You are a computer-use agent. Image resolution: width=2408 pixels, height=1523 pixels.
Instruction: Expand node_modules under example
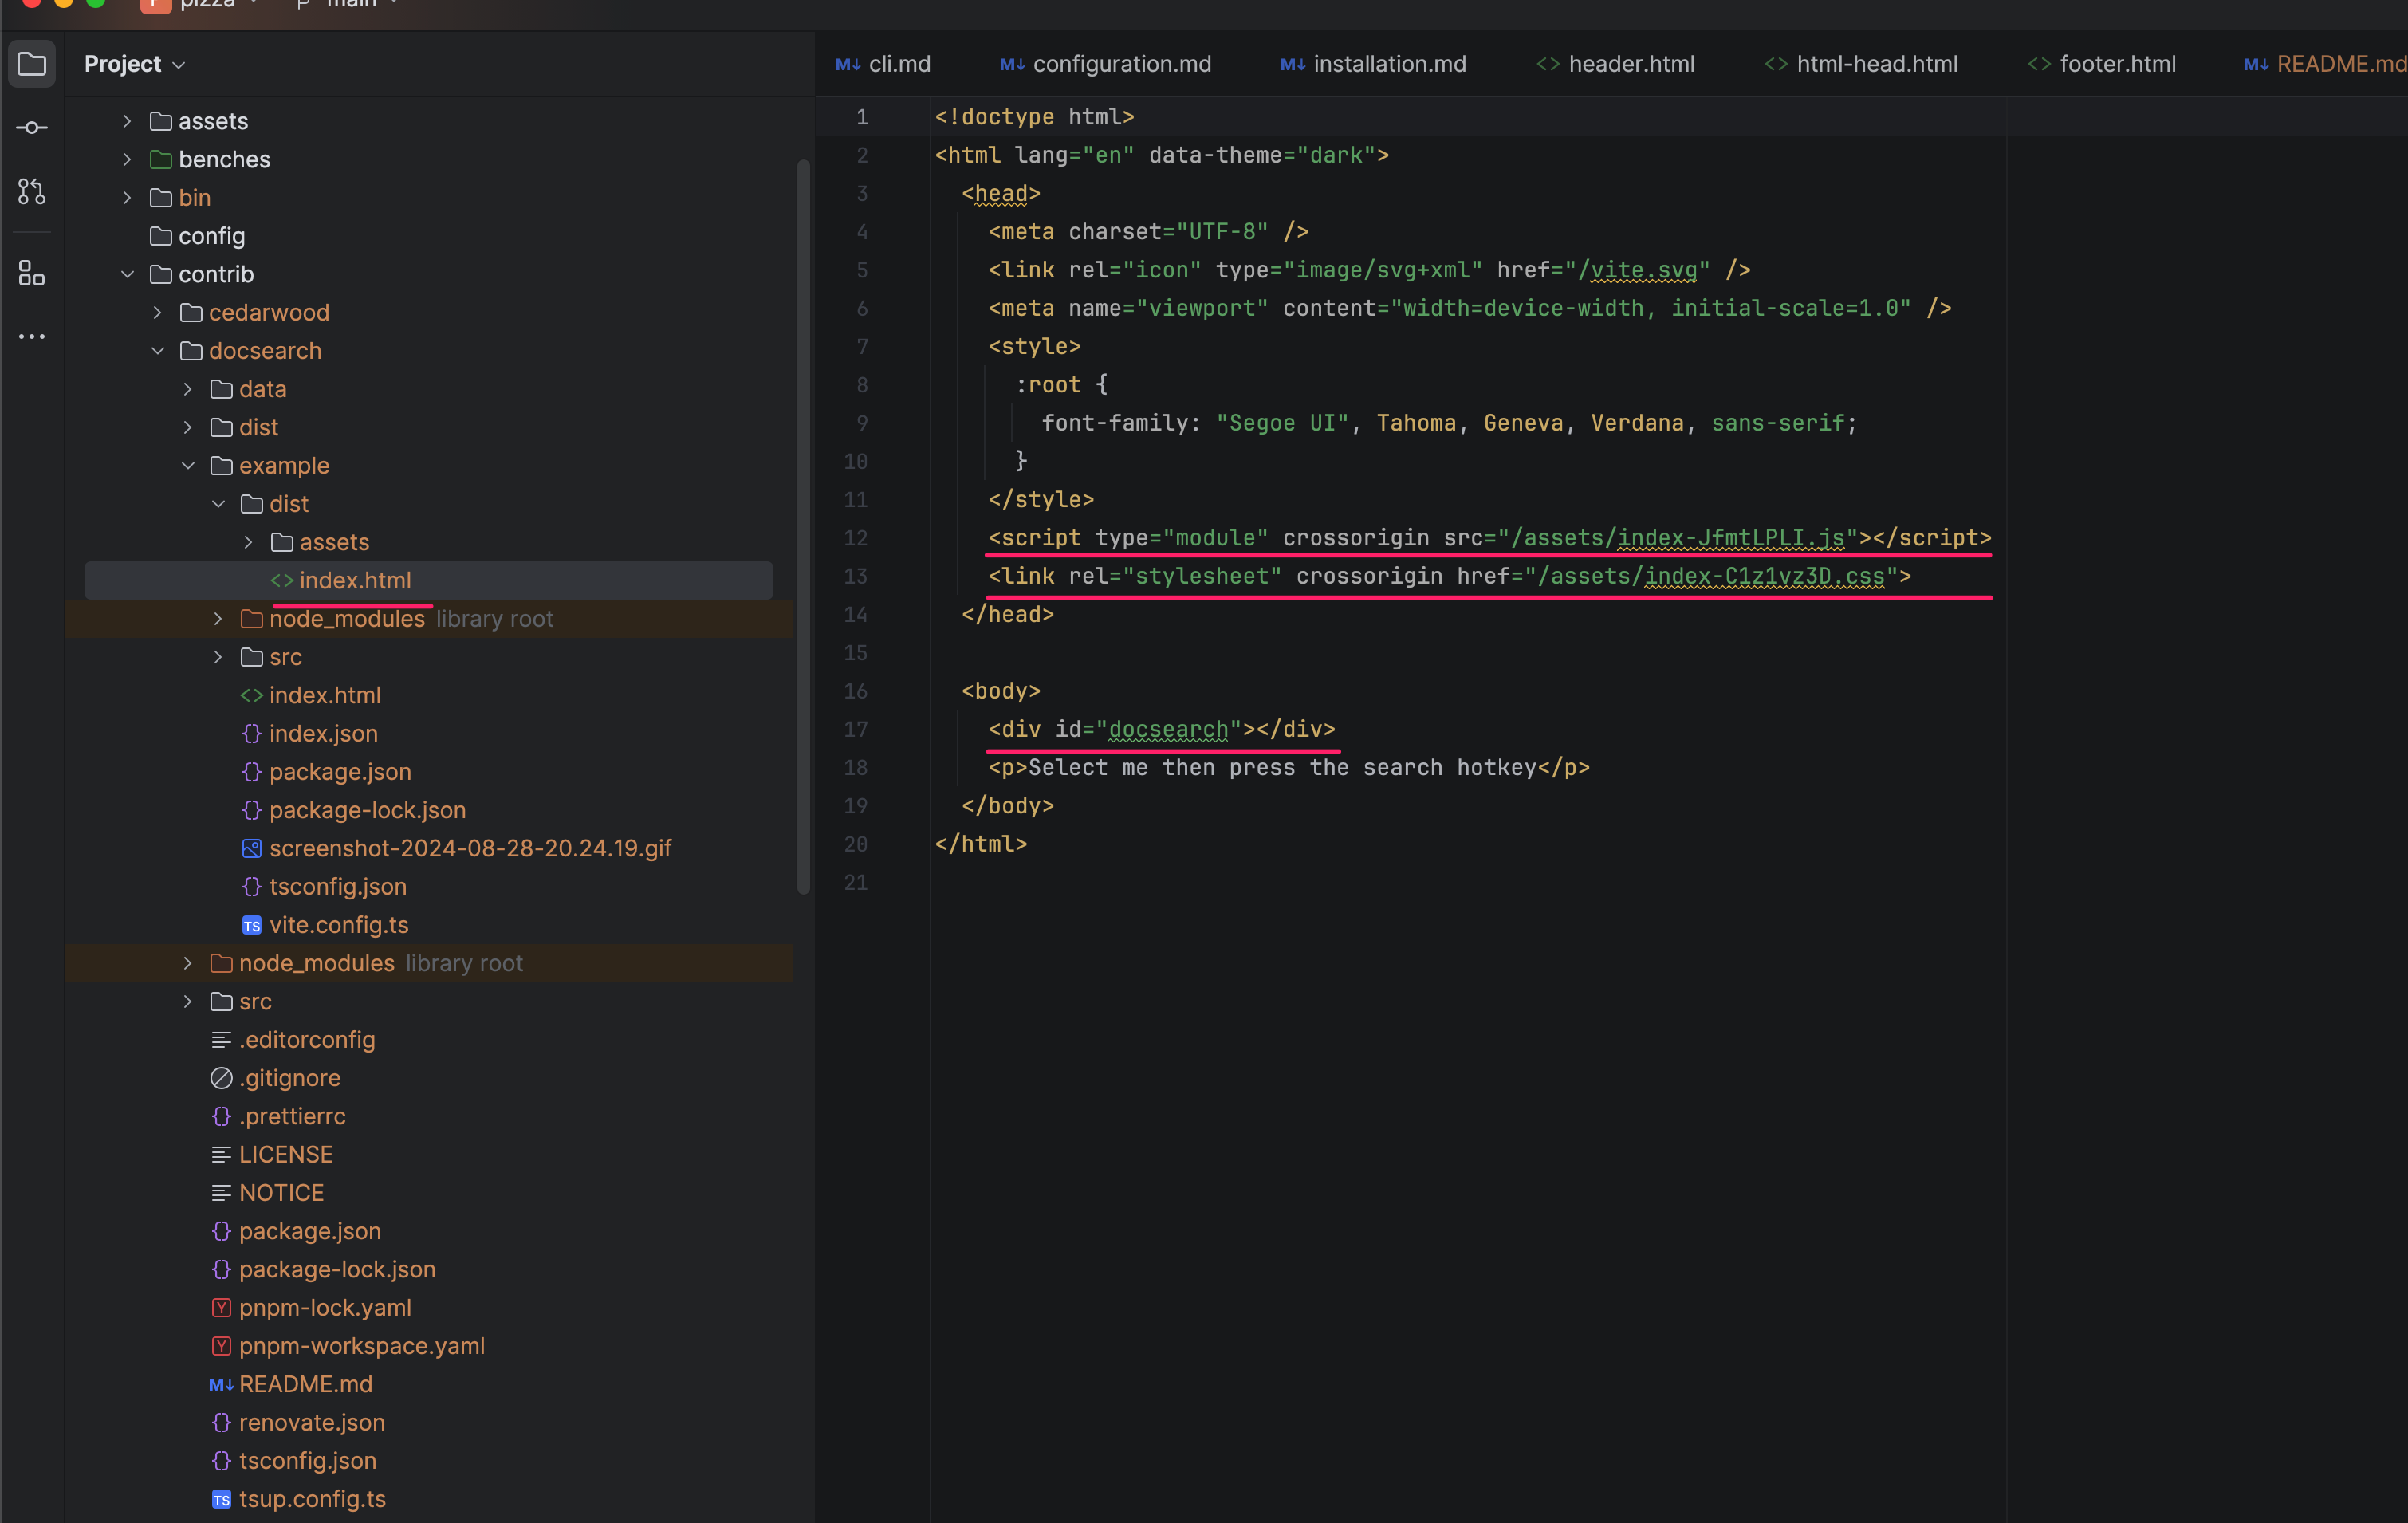pos(218,619)
